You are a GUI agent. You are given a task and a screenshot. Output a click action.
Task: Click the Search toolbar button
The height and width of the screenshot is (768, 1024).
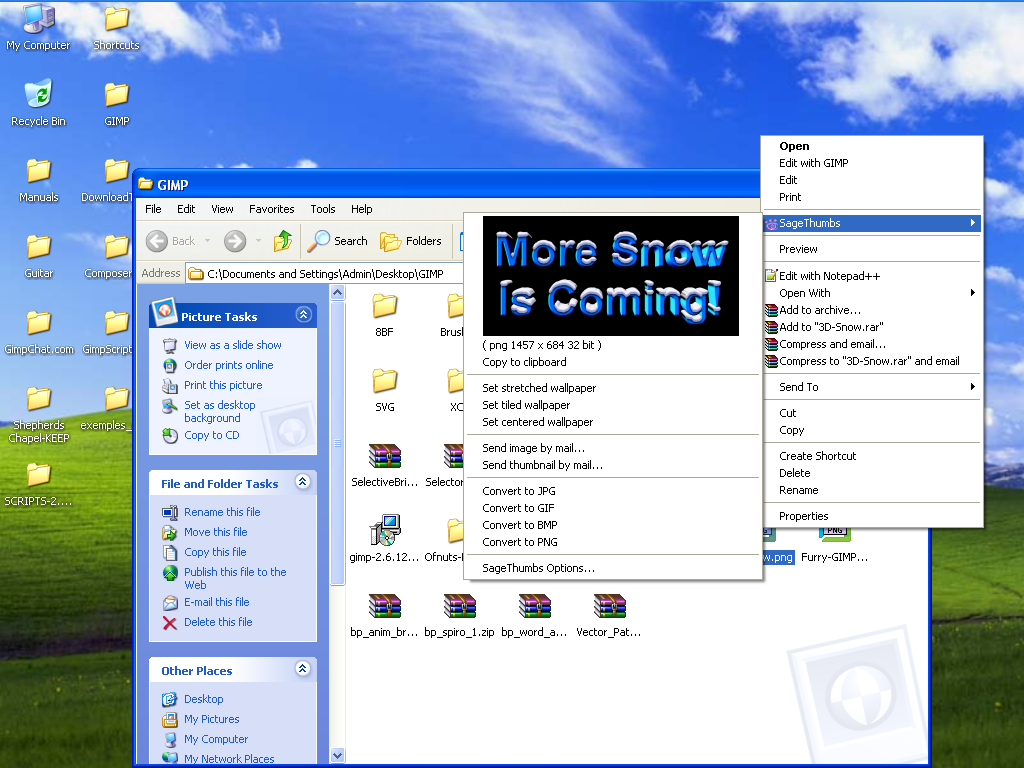[x=338, y=241]
